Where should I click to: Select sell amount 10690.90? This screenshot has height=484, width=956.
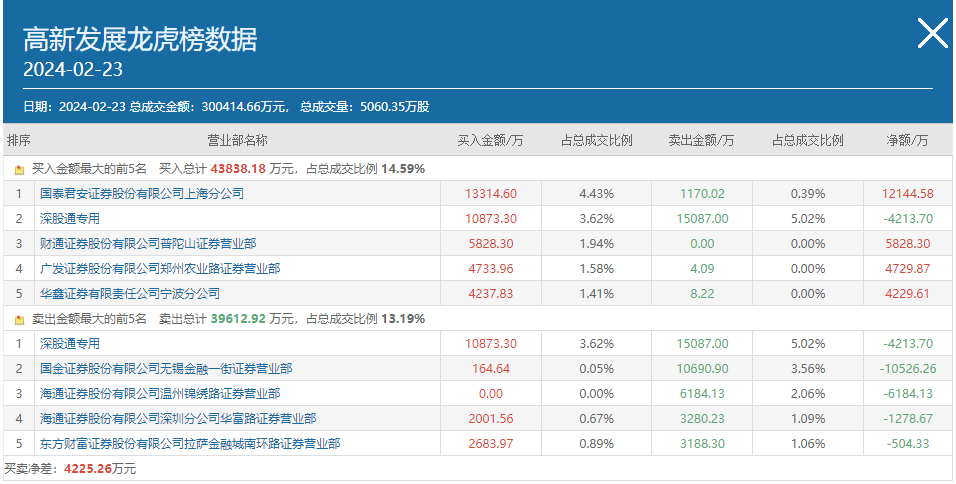[702, 369]
